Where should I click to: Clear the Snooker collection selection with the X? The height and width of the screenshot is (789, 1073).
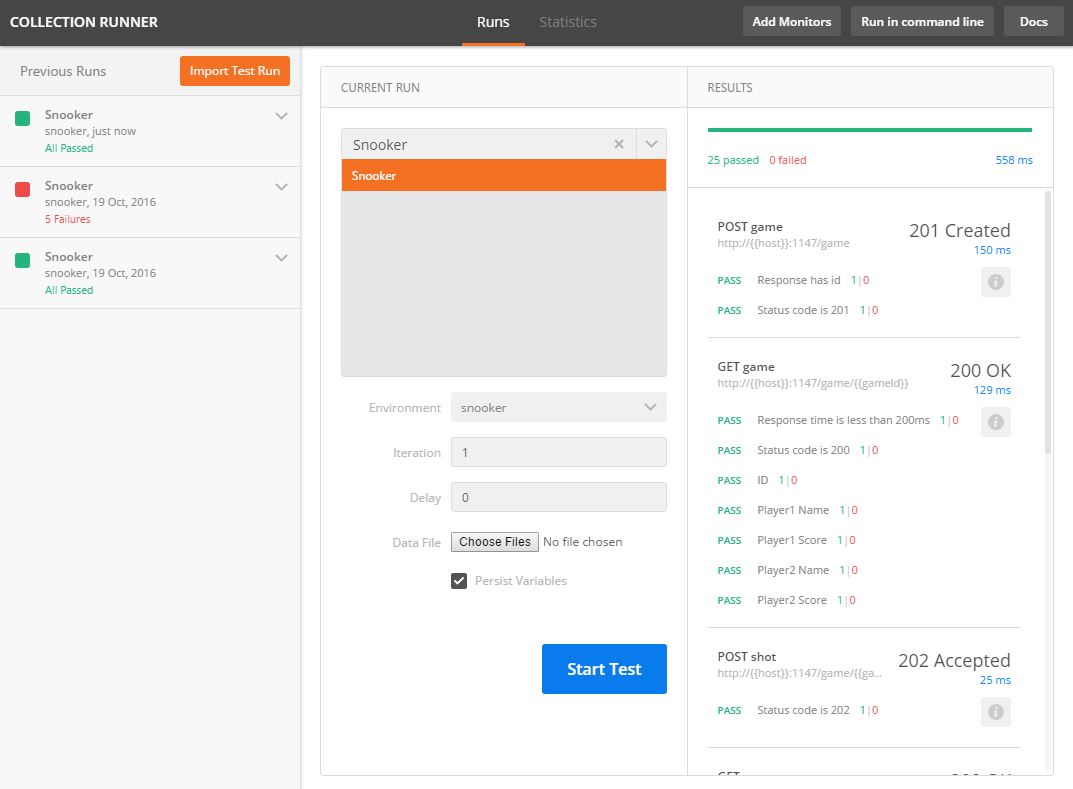[619, 144]
